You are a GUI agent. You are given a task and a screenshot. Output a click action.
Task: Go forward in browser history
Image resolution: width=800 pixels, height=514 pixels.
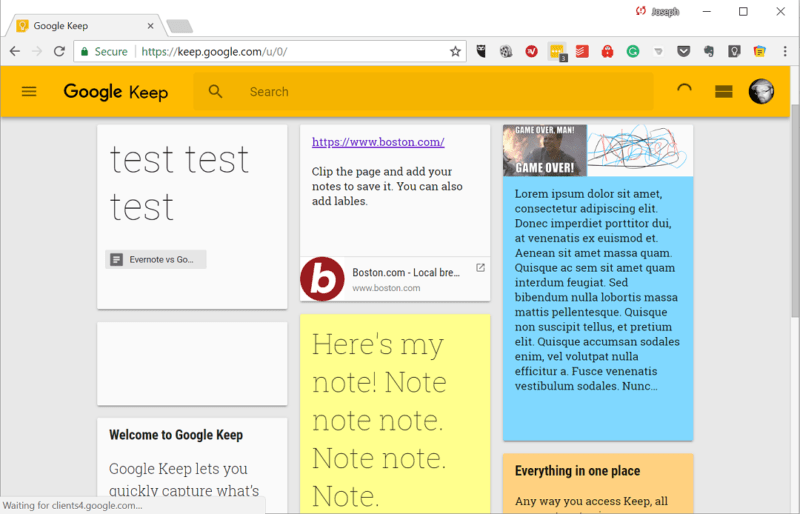[x=37, y=52]
